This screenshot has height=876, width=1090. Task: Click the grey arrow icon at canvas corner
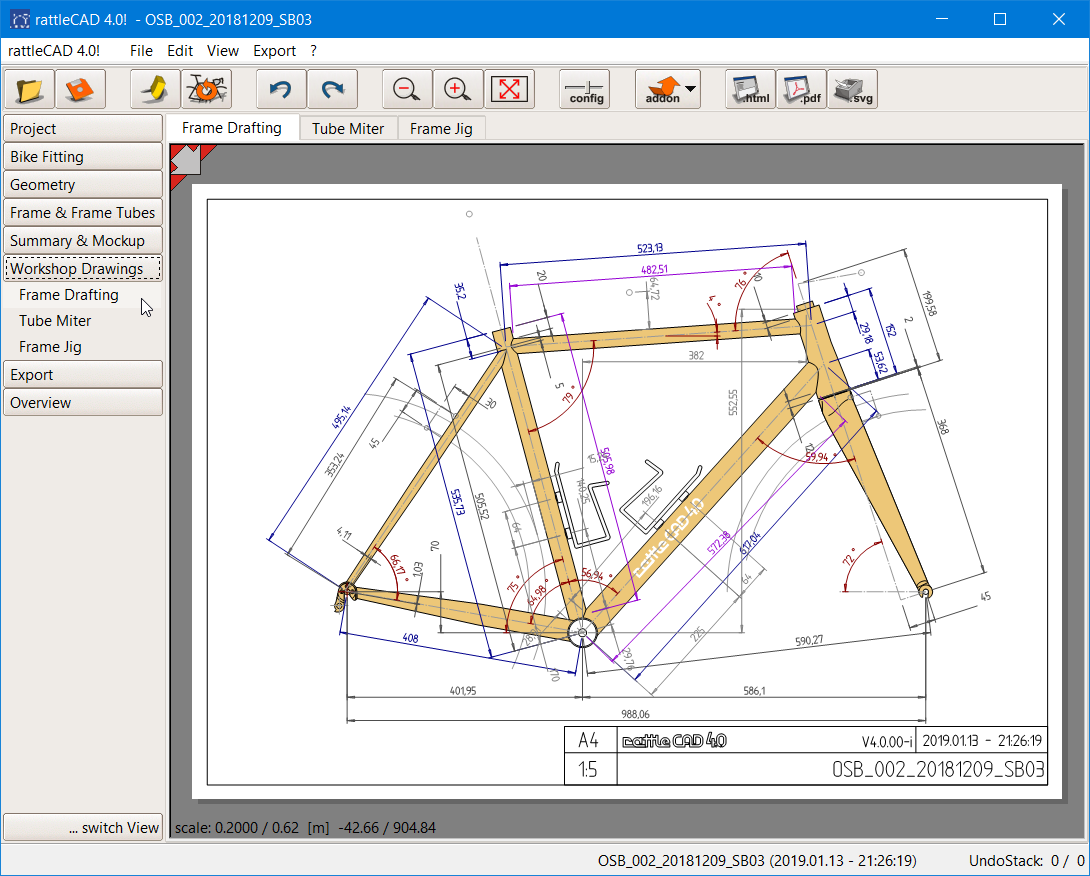click(186, 160)
